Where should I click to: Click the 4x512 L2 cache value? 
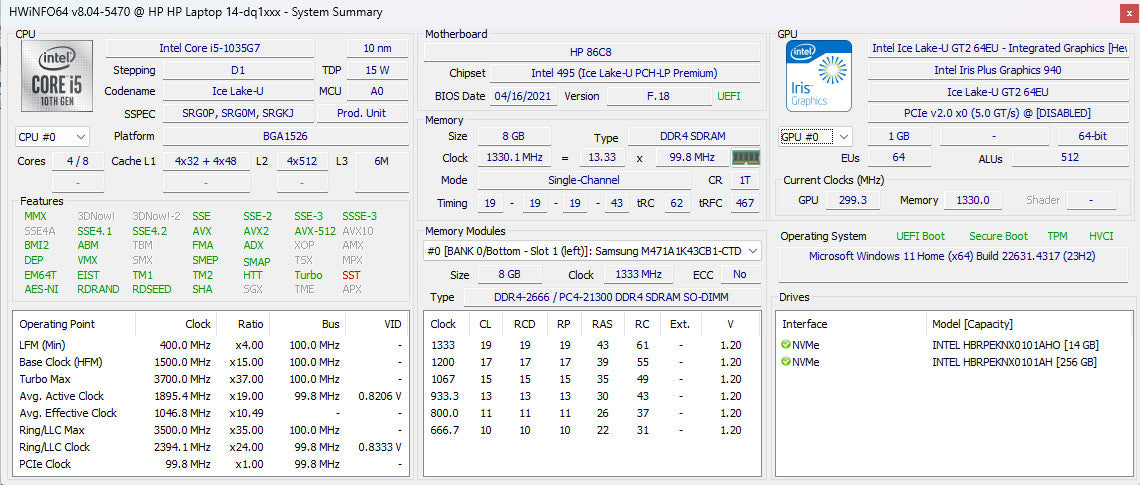coord(302,161)
